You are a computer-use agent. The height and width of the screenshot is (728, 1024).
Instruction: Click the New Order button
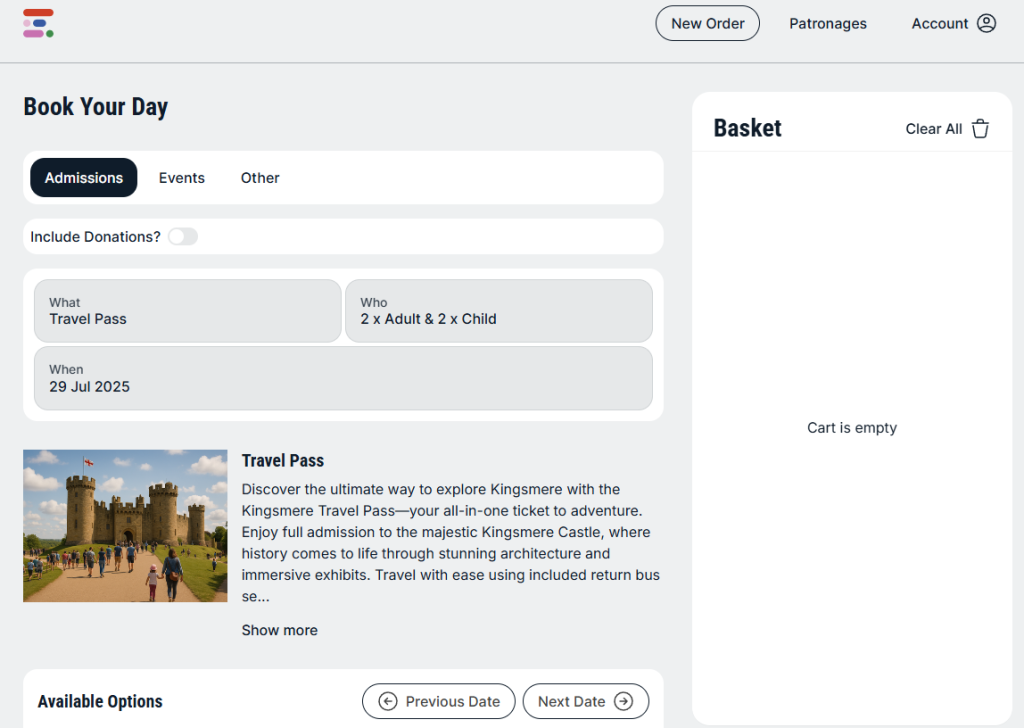coord(707,23)
